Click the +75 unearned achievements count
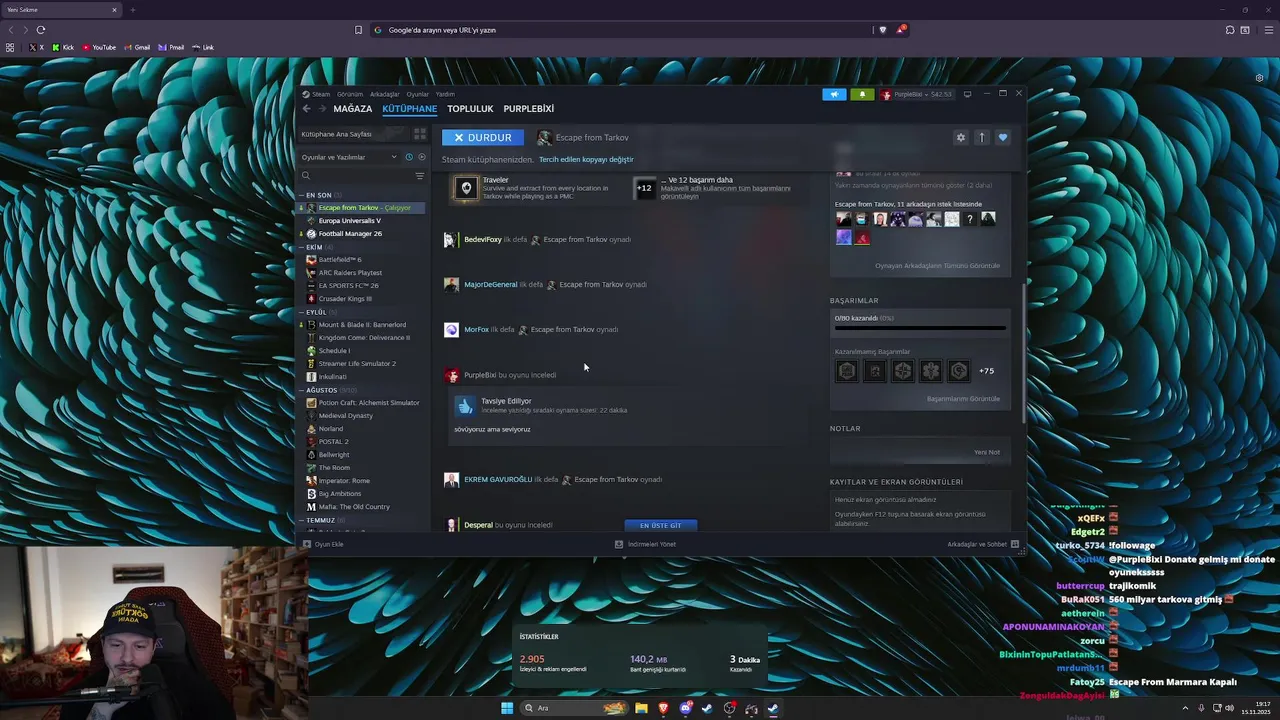 (x=986, y=371)
